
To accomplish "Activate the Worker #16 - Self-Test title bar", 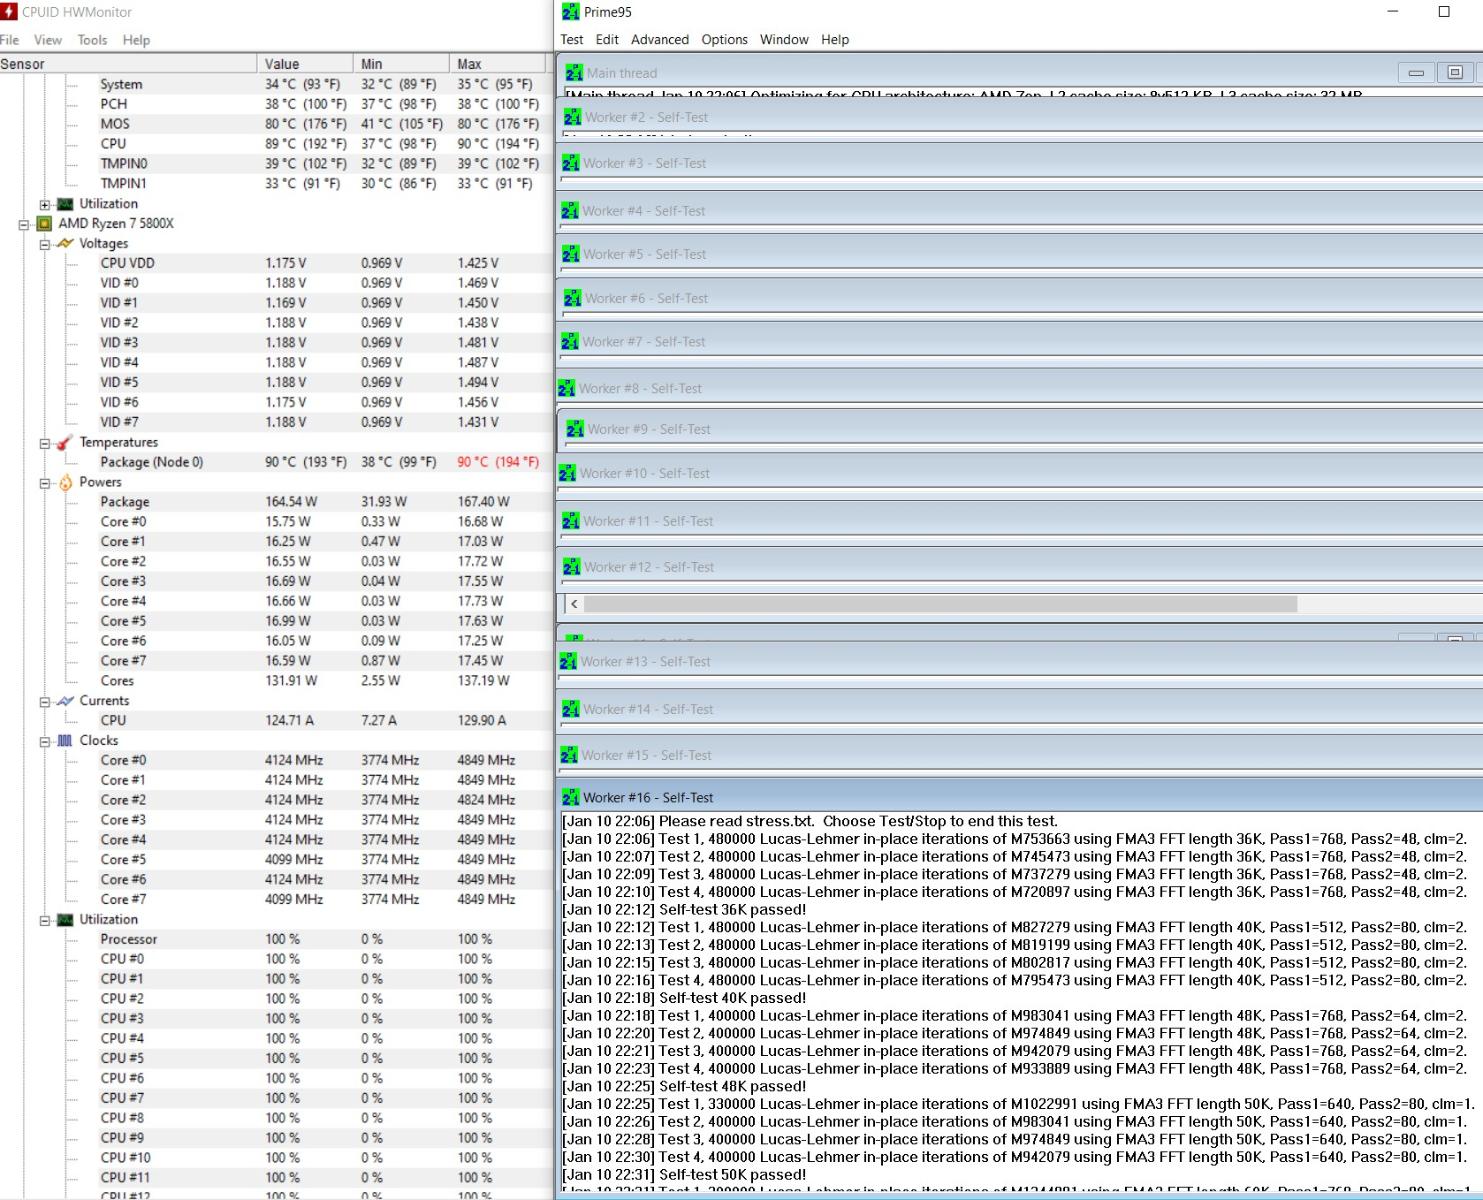I will tap(1020, 798).
